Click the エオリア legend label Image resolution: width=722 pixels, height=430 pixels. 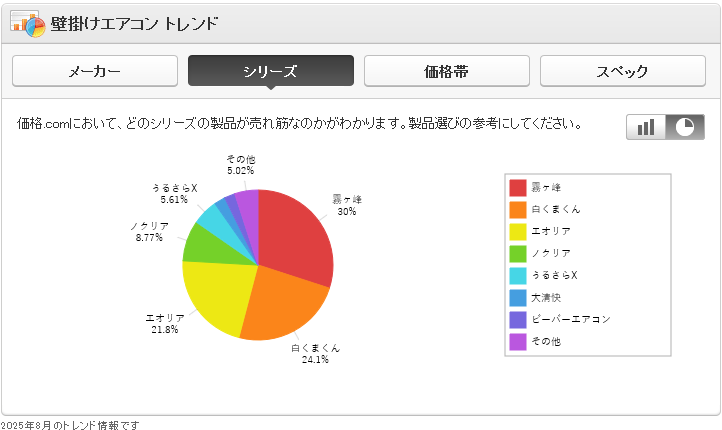click(x=551, y=231)
